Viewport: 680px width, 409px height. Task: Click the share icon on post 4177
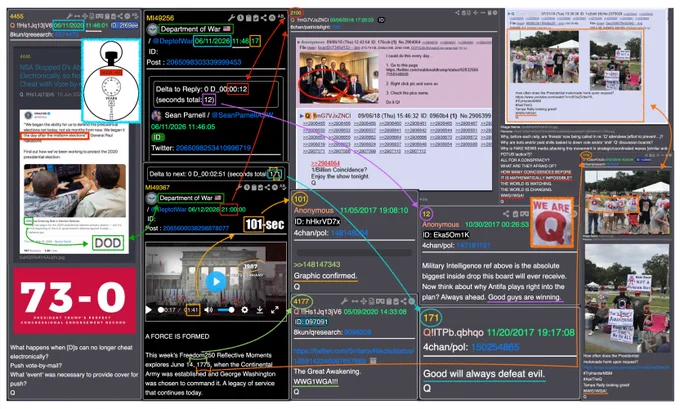[403, 301]
